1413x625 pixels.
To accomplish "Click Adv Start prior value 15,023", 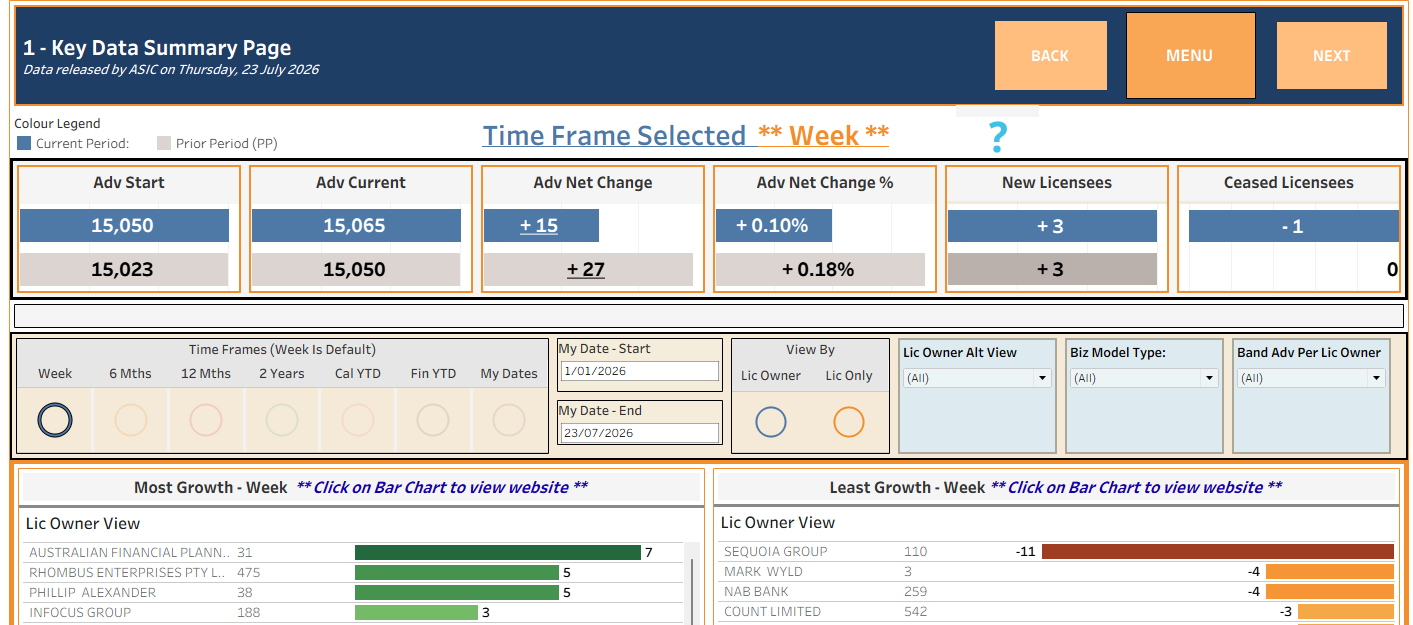I will pos(124,270).
